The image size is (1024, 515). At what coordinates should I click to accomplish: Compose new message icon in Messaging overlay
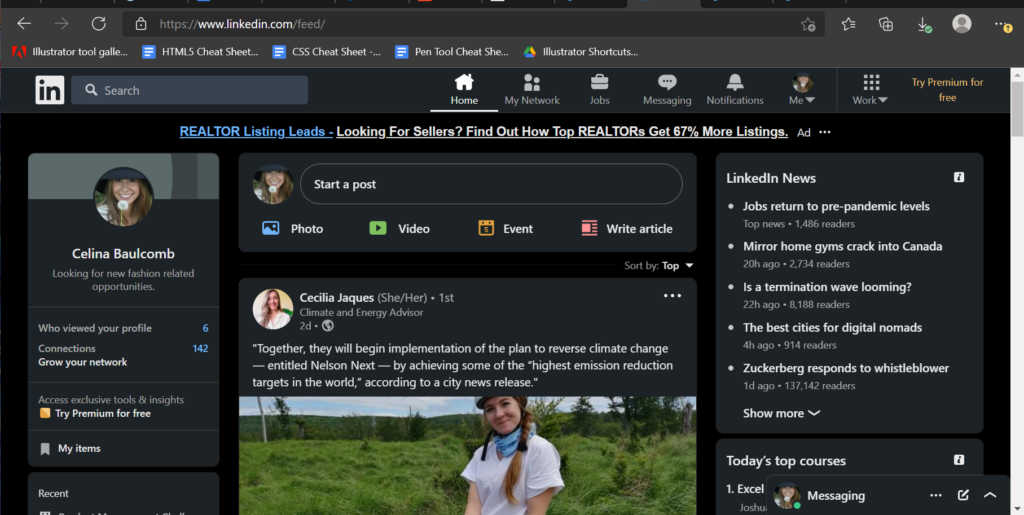click(963, 495)
